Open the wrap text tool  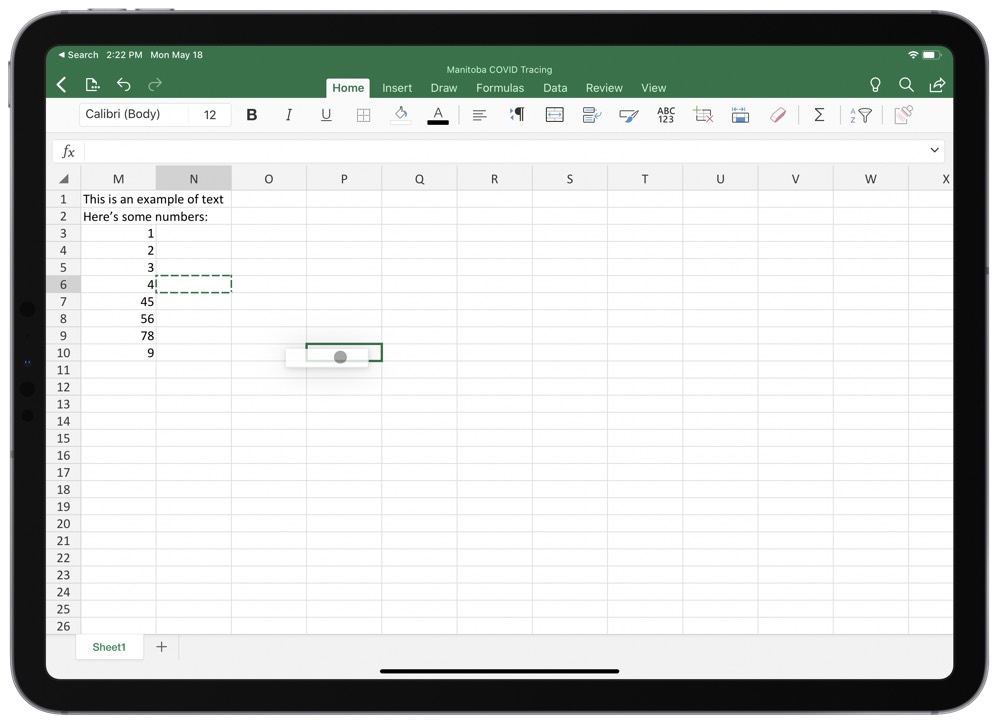pos(592,115)
